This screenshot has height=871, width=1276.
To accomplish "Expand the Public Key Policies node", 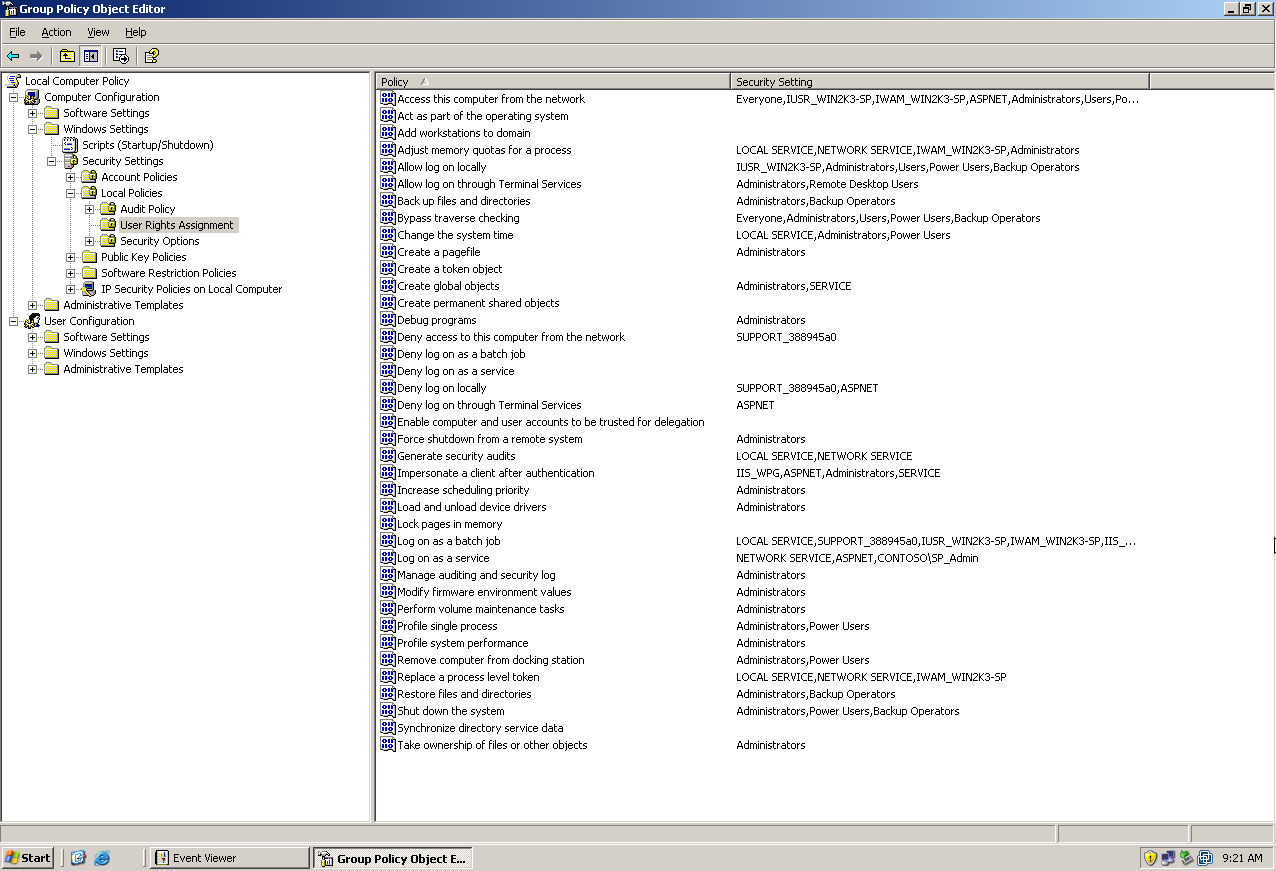I will click(71, 257).
